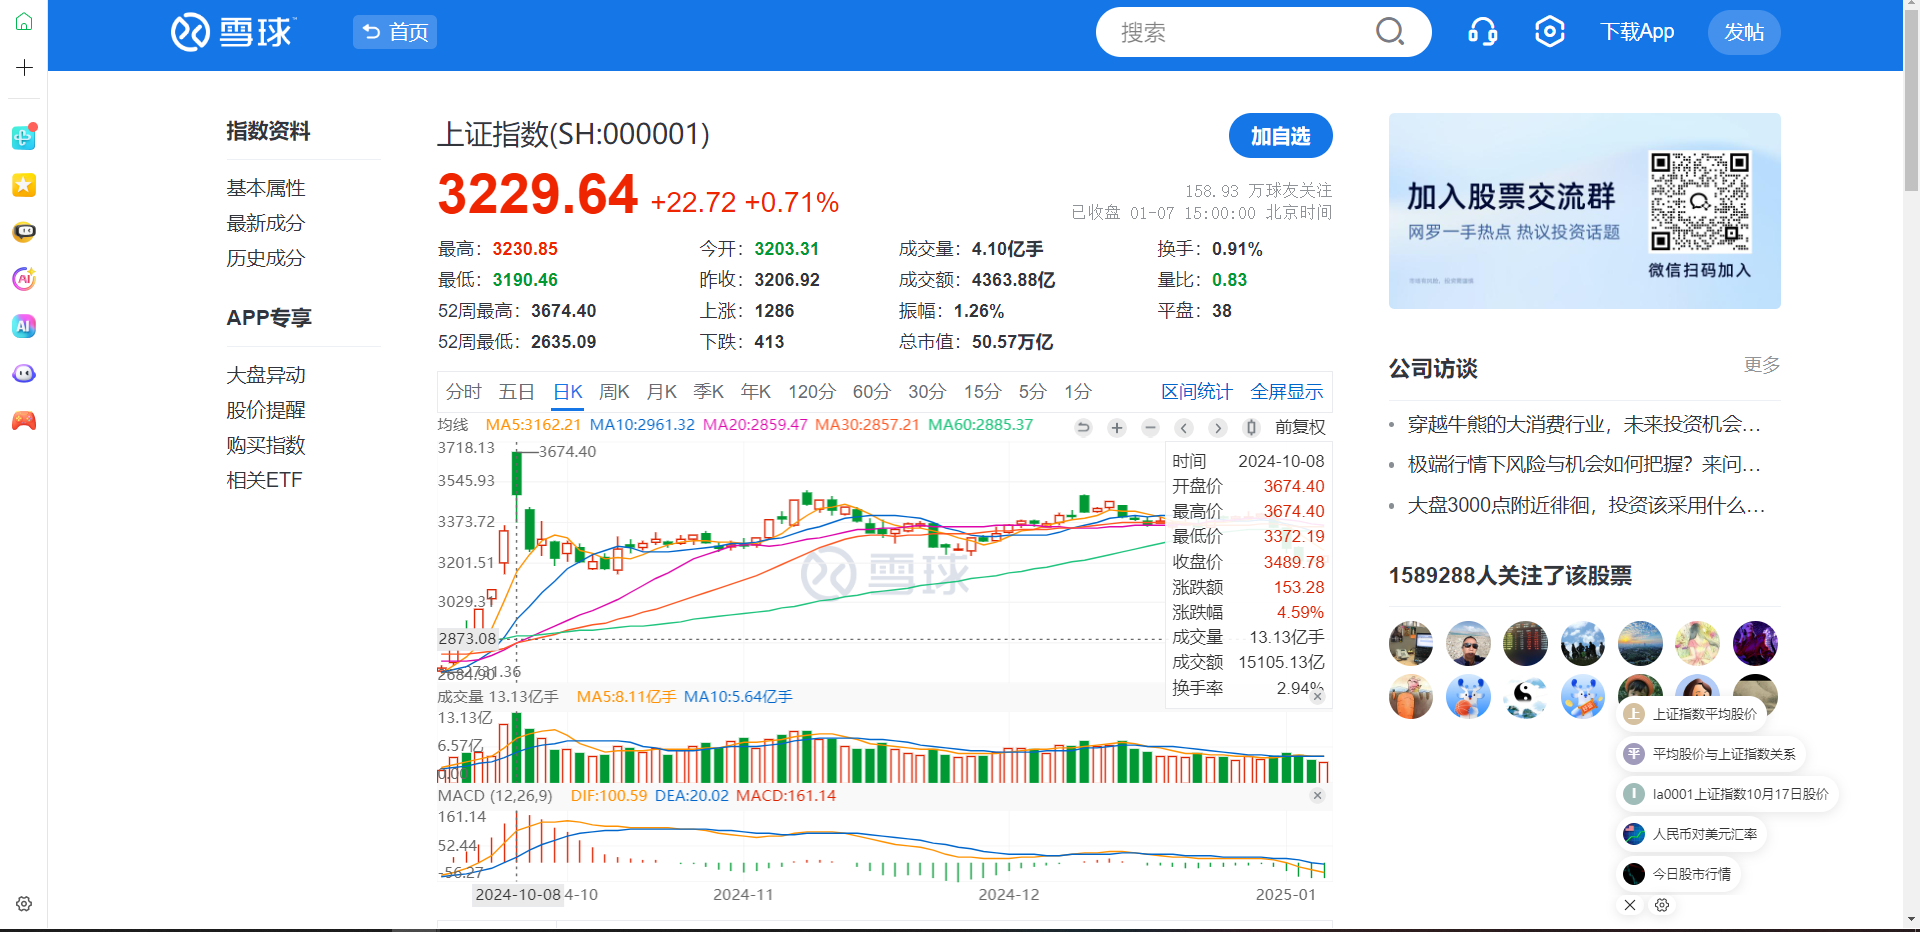
Task: Click the Xueqiu (雪球) logo
Action: coord(233,32)
